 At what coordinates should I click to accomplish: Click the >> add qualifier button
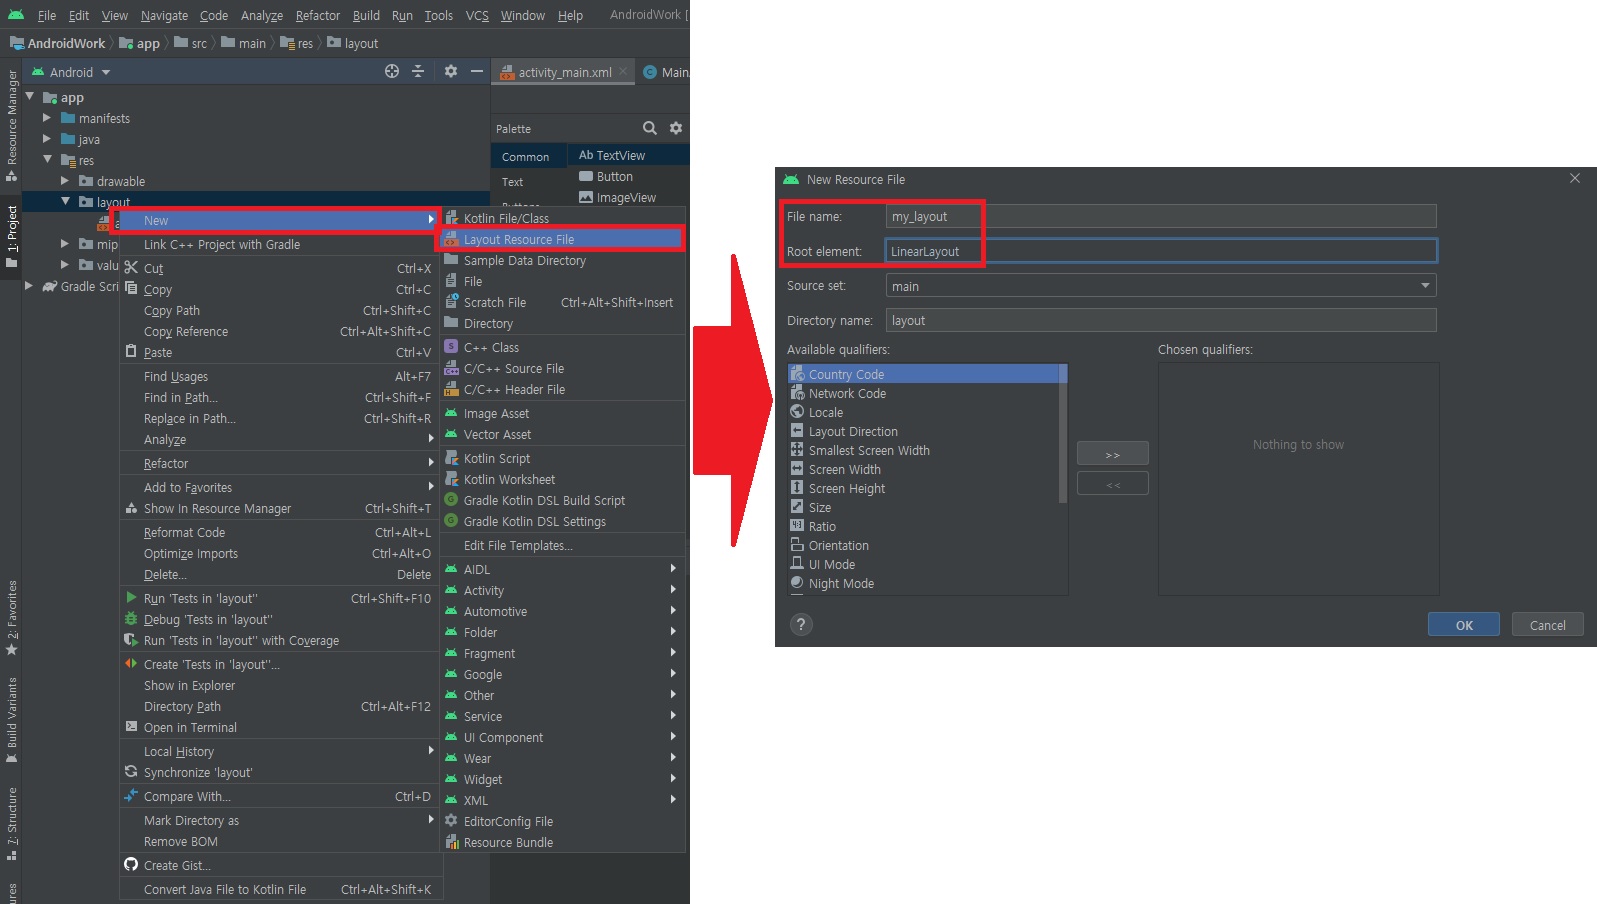pos(1112,454)
